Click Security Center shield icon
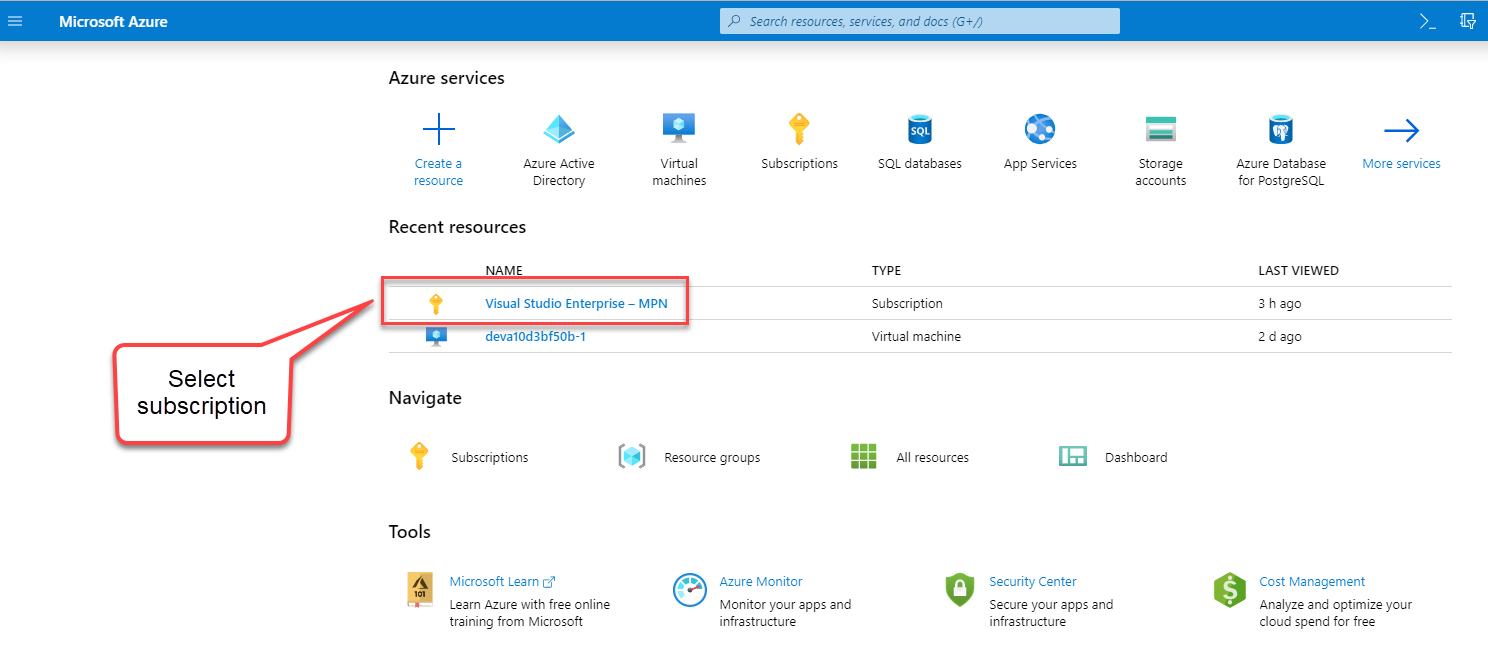Image resolution: width=1488 pixels, height=662 pixels. tap(959, 590)
